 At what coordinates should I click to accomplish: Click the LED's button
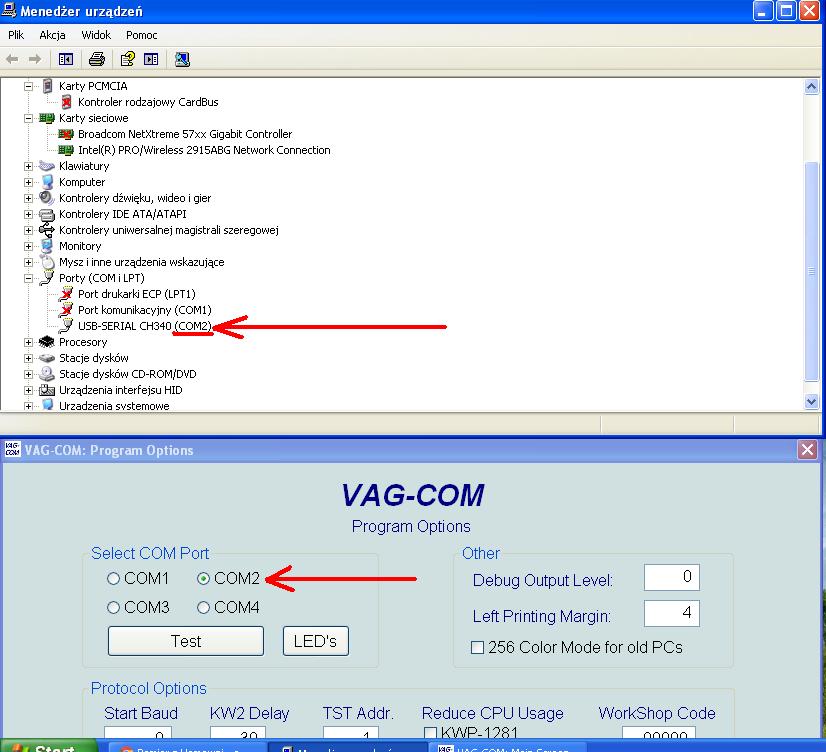pyautogui.click(x=316, y=641)
